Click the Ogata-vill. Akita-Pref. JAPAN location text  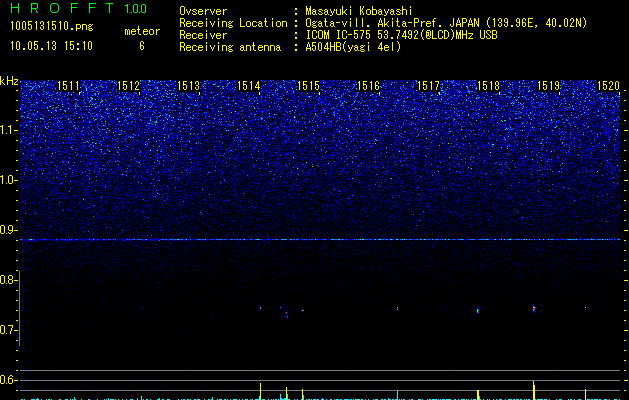446,23
